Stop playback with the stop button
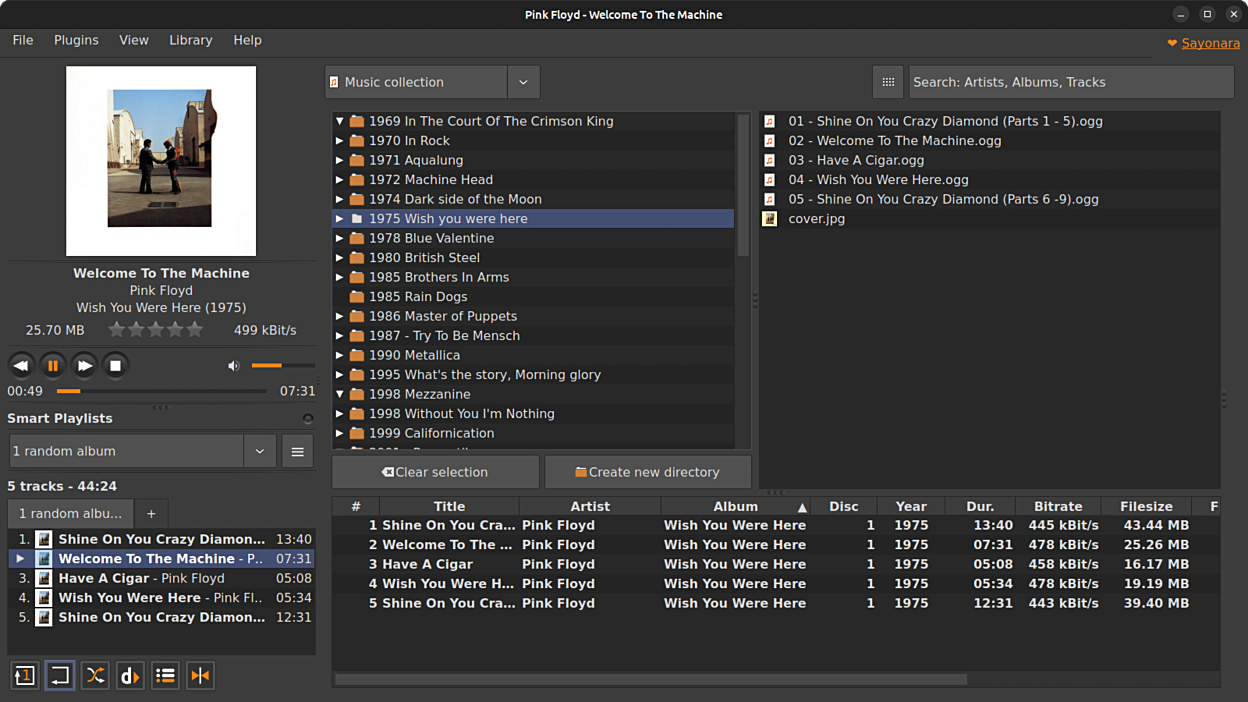1248x702 pixels. point(115,366)
